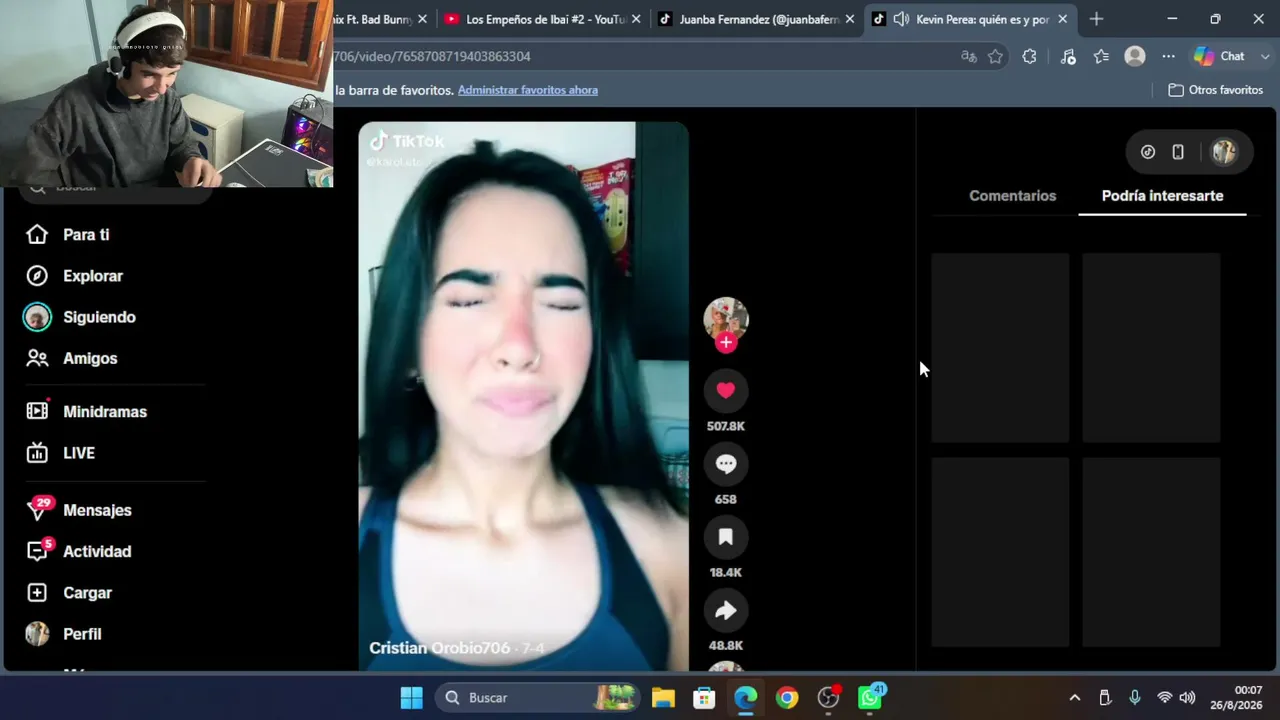This screenshot has width=1280, height=720.
Task: Open the Administrar favoritos ahora link
Action: point(528,90)
